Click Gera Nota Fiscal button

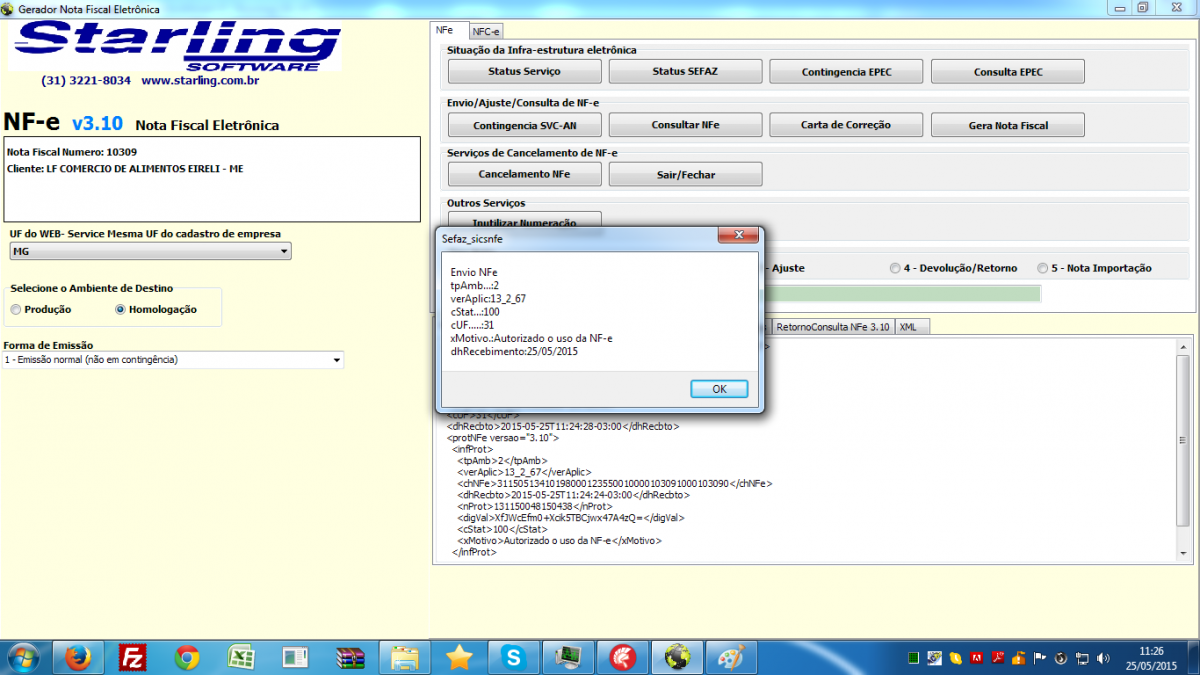pos(1007,125)
